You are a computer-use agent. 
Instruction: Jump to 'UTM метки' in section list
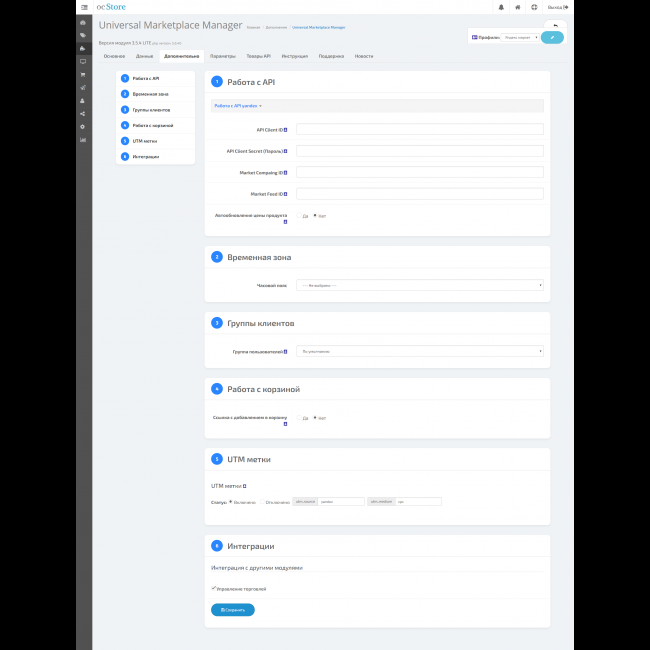tap(145, 141)
